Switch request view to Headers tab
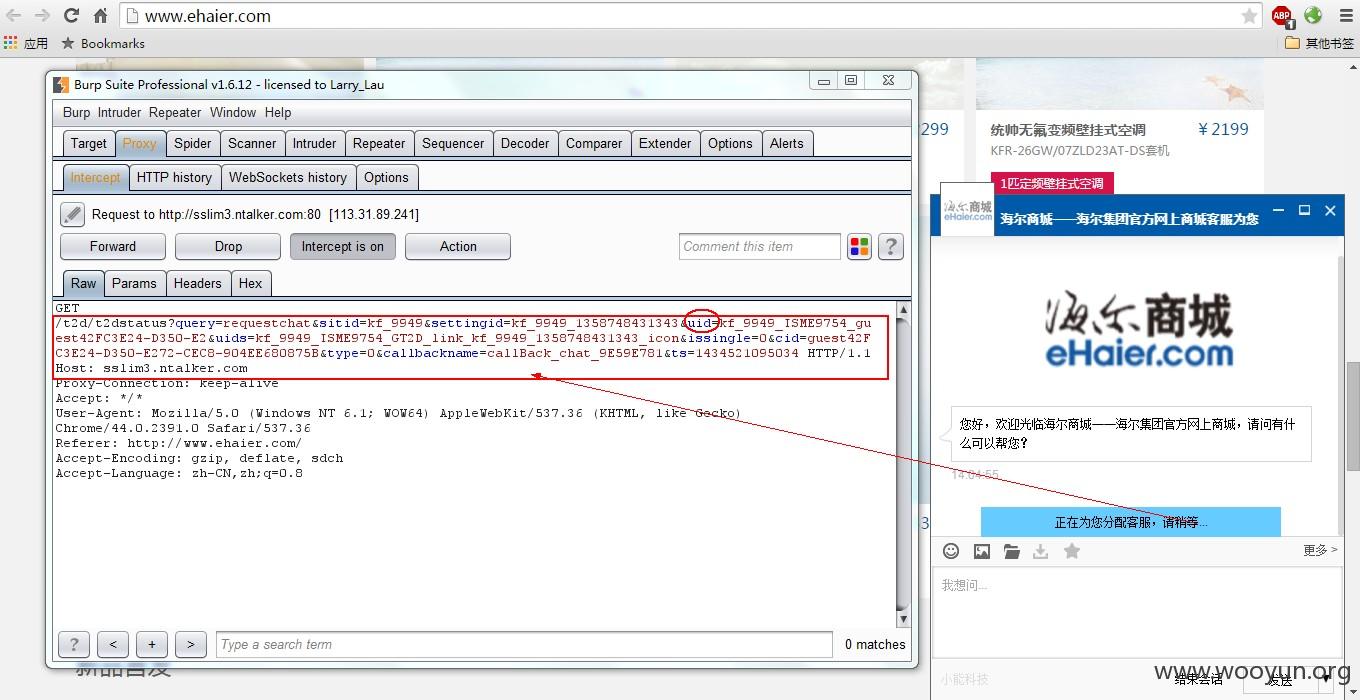 tap(198, 284)
